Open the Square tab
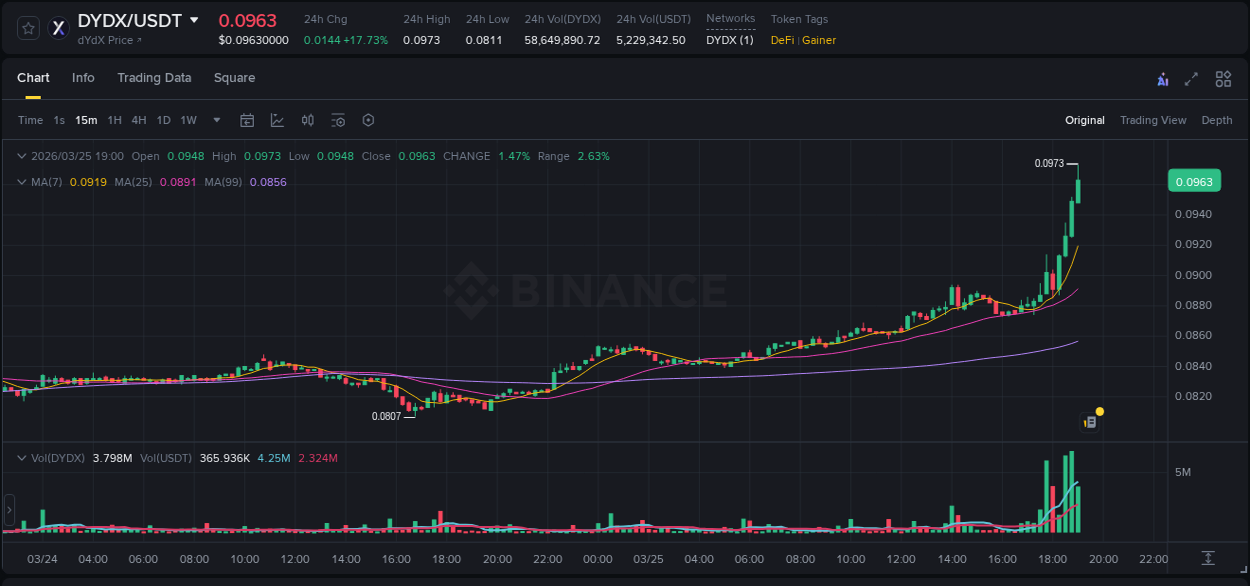The image size is (1250, 586). (x=234, y=78)
